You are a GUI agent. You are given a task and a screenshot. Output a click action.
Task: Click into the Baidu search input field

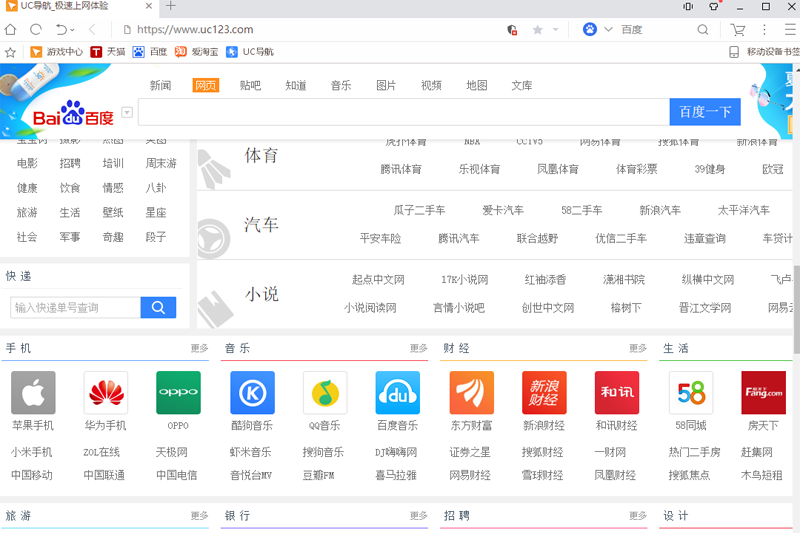tap(402, 112)
